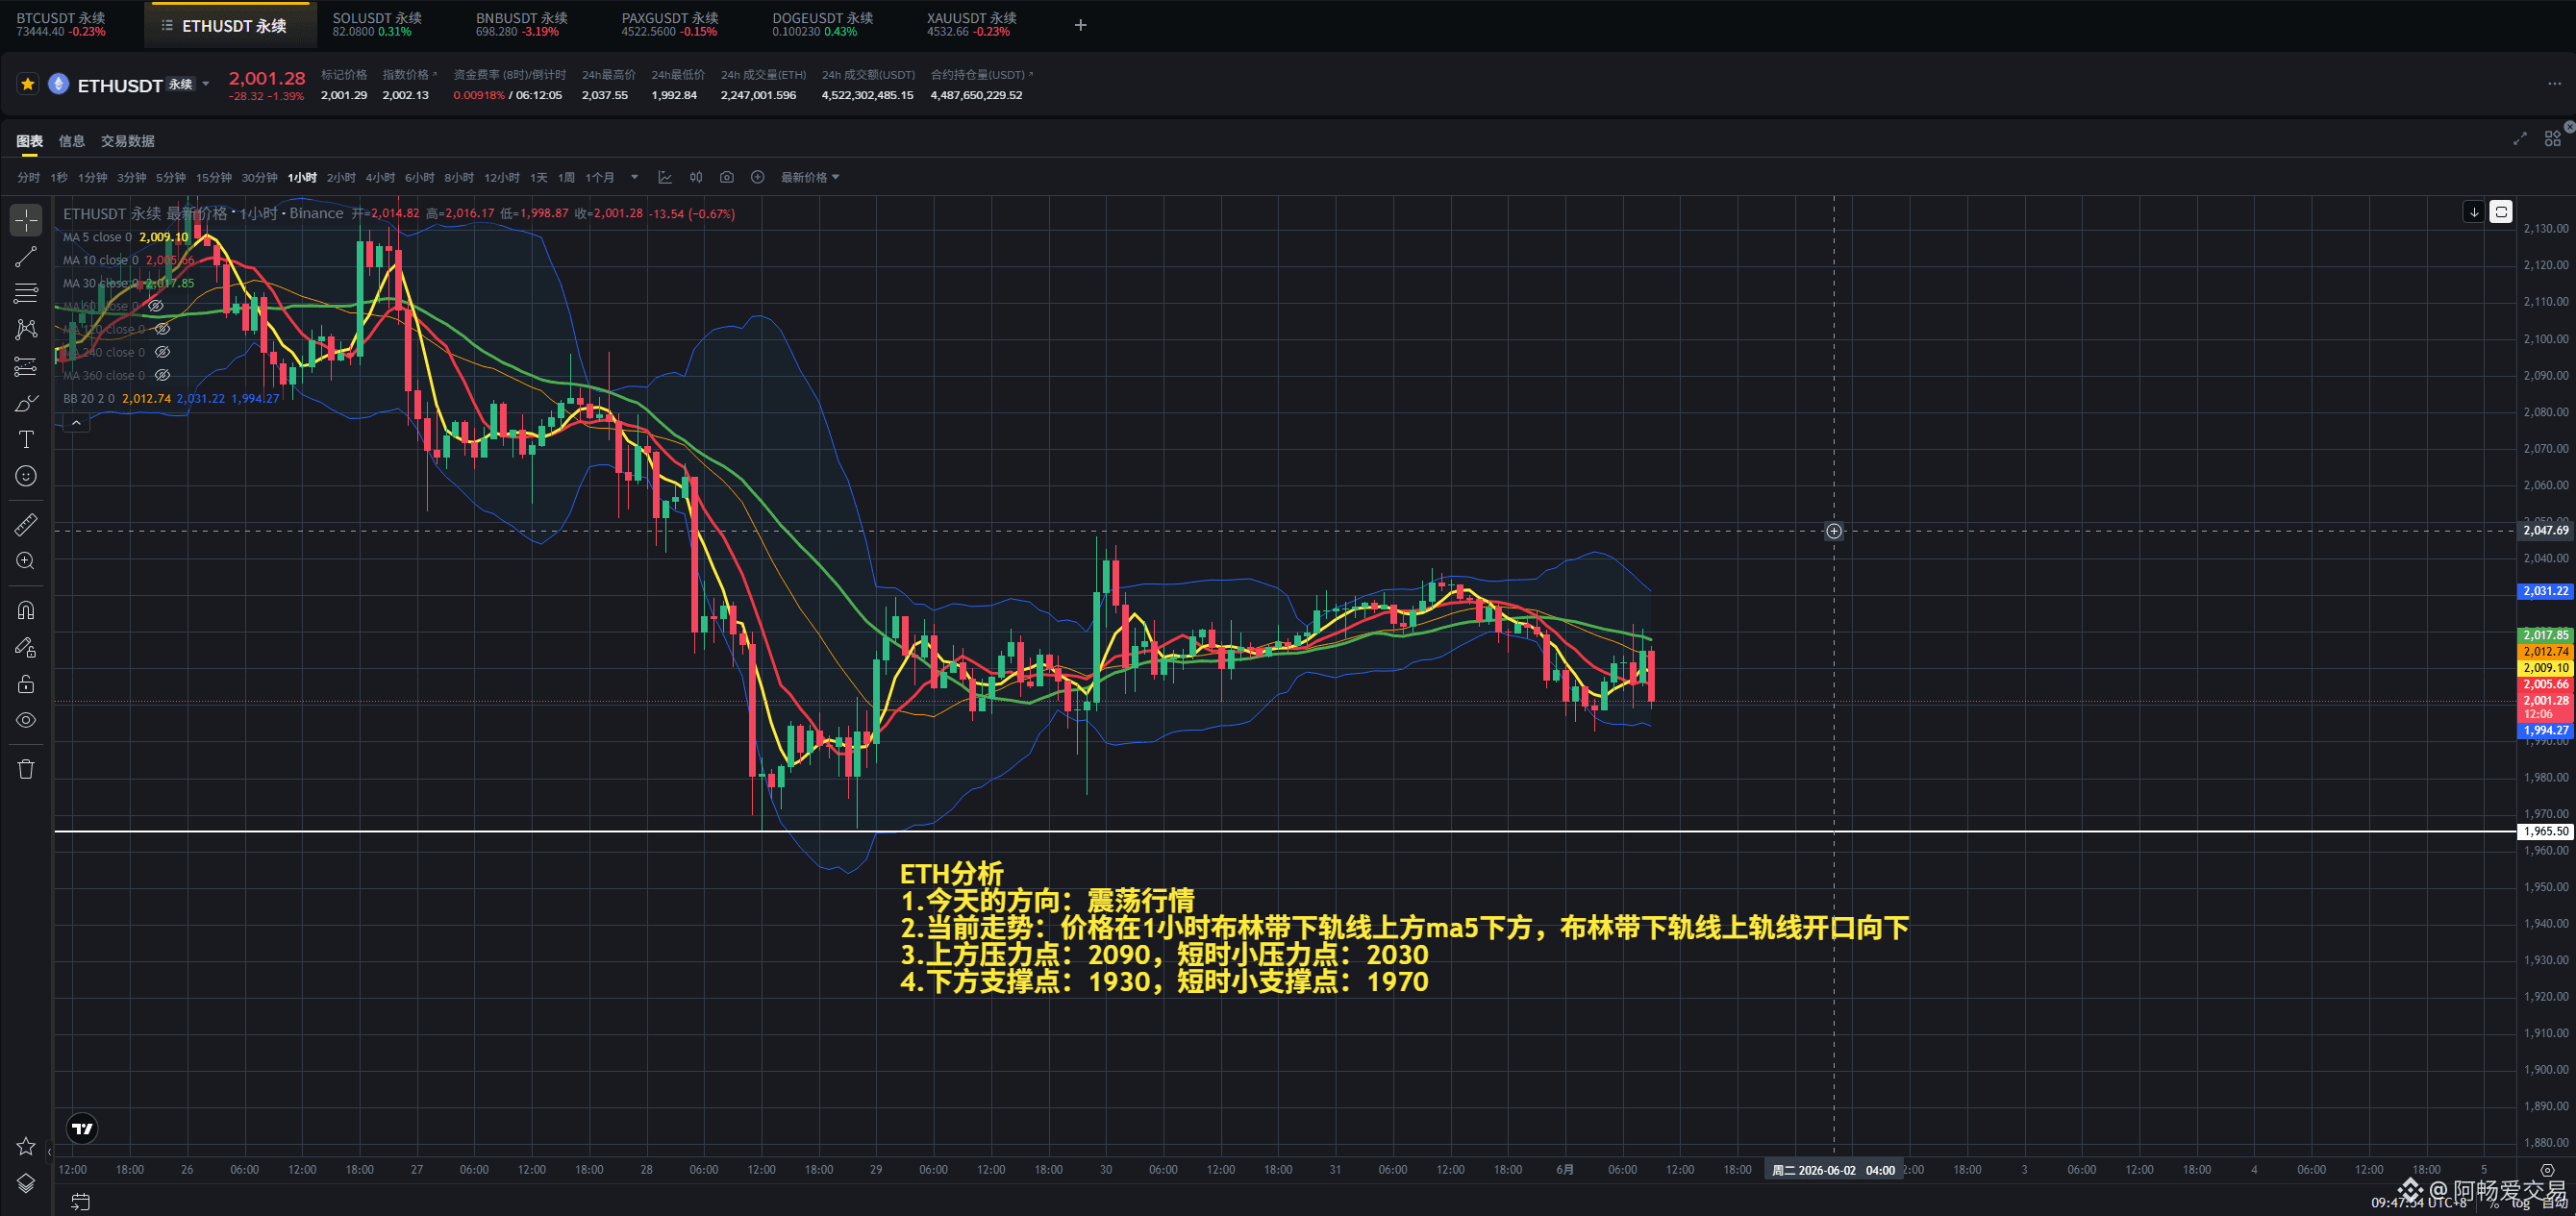Open the go-to-date calendar icon
This screenshot has width=2576, height=1216.
point(81,1201)
